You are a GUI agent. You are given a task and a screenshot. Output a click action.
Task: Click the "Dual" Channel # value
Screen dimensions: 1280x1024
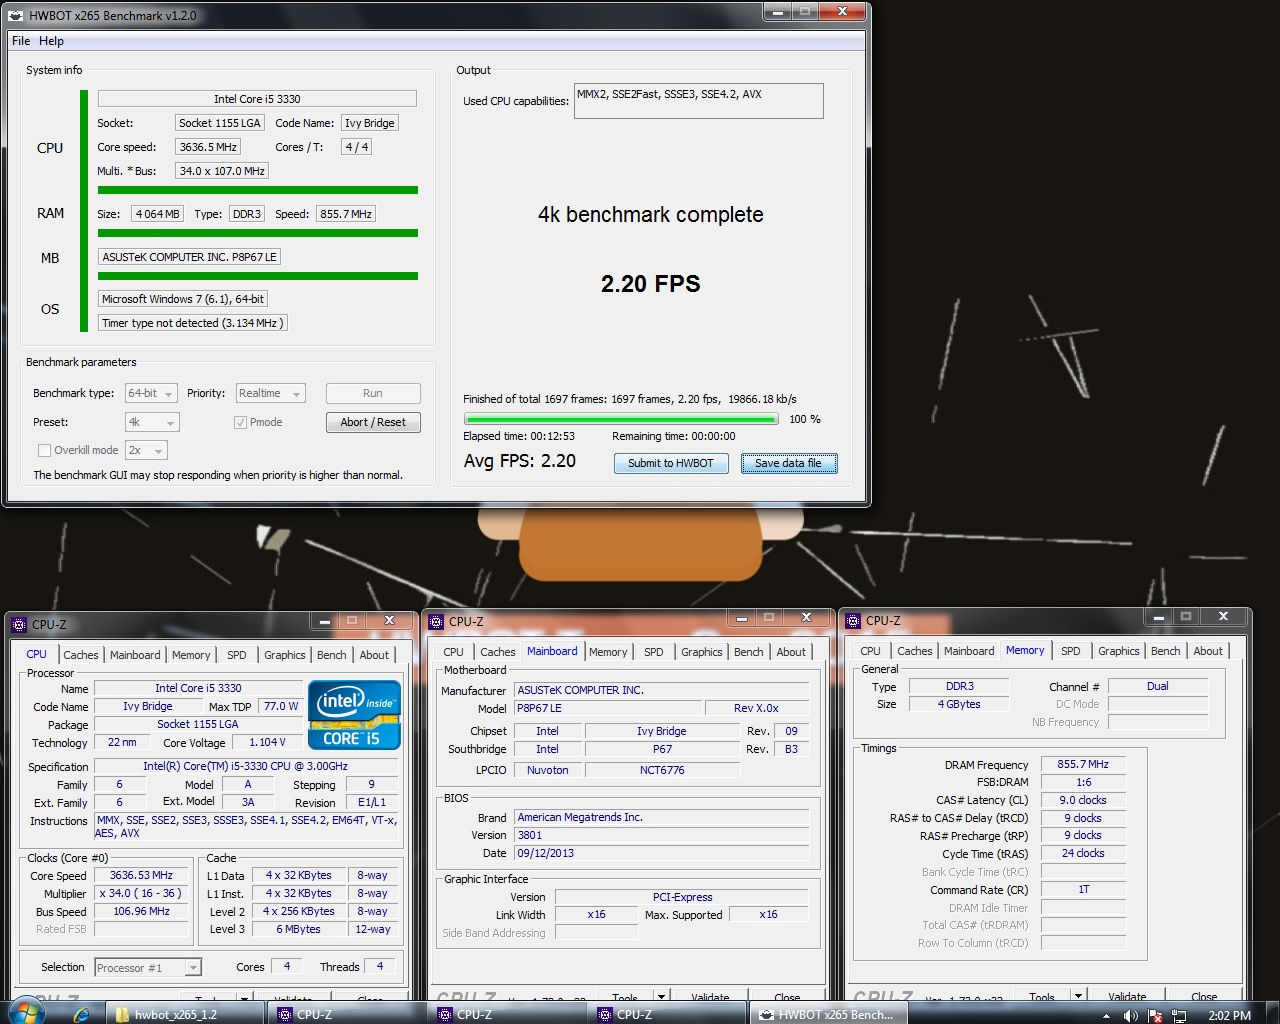[1158, 686]
